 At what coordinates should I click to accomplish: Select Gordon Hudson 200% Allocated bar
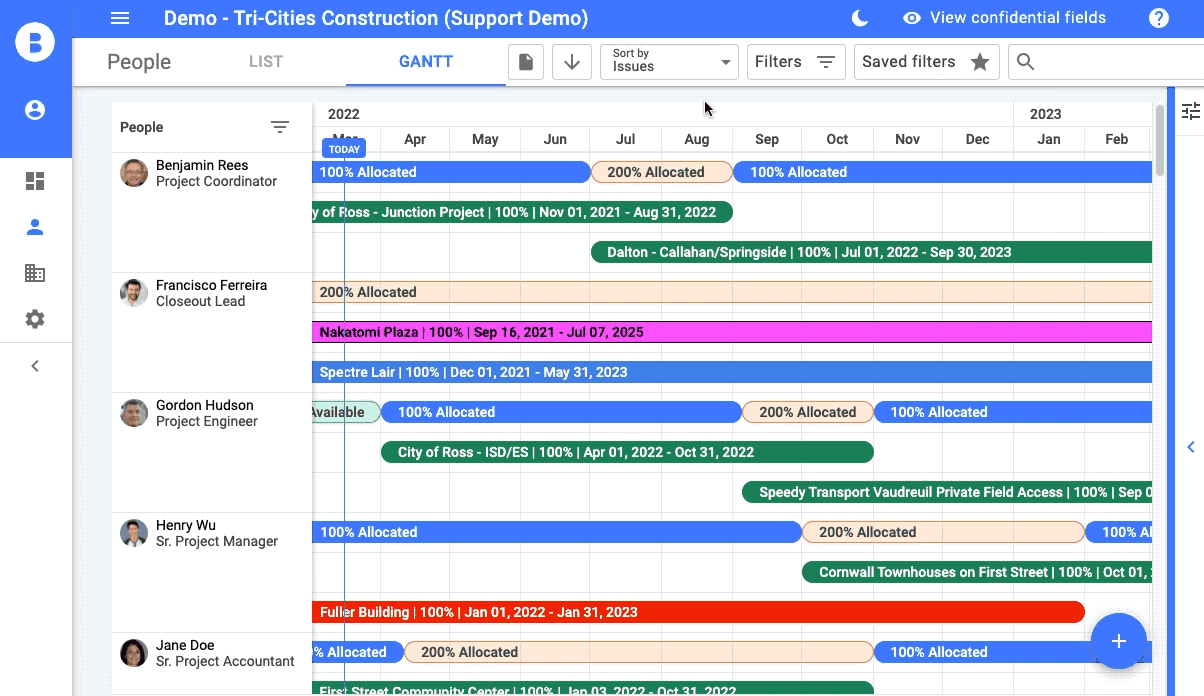coord(808,412)
